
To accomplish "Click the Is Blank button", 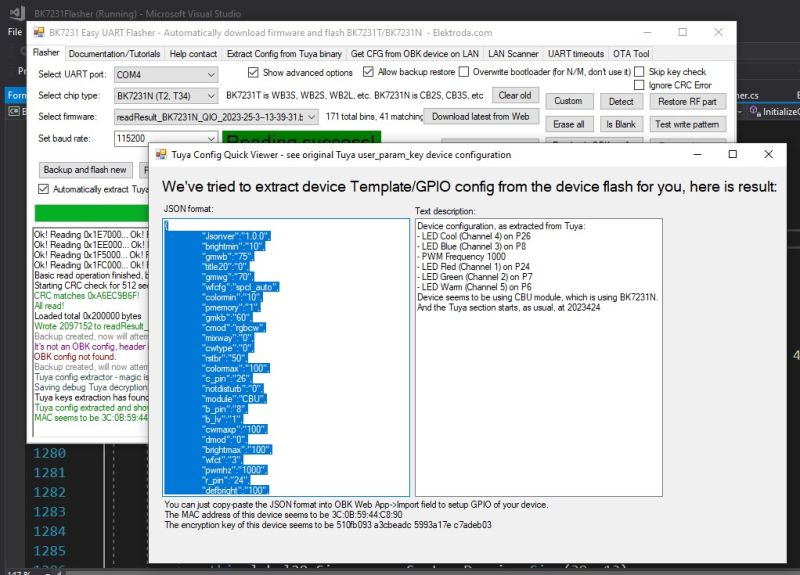I will pyautogui.click(x=621, y=124).
